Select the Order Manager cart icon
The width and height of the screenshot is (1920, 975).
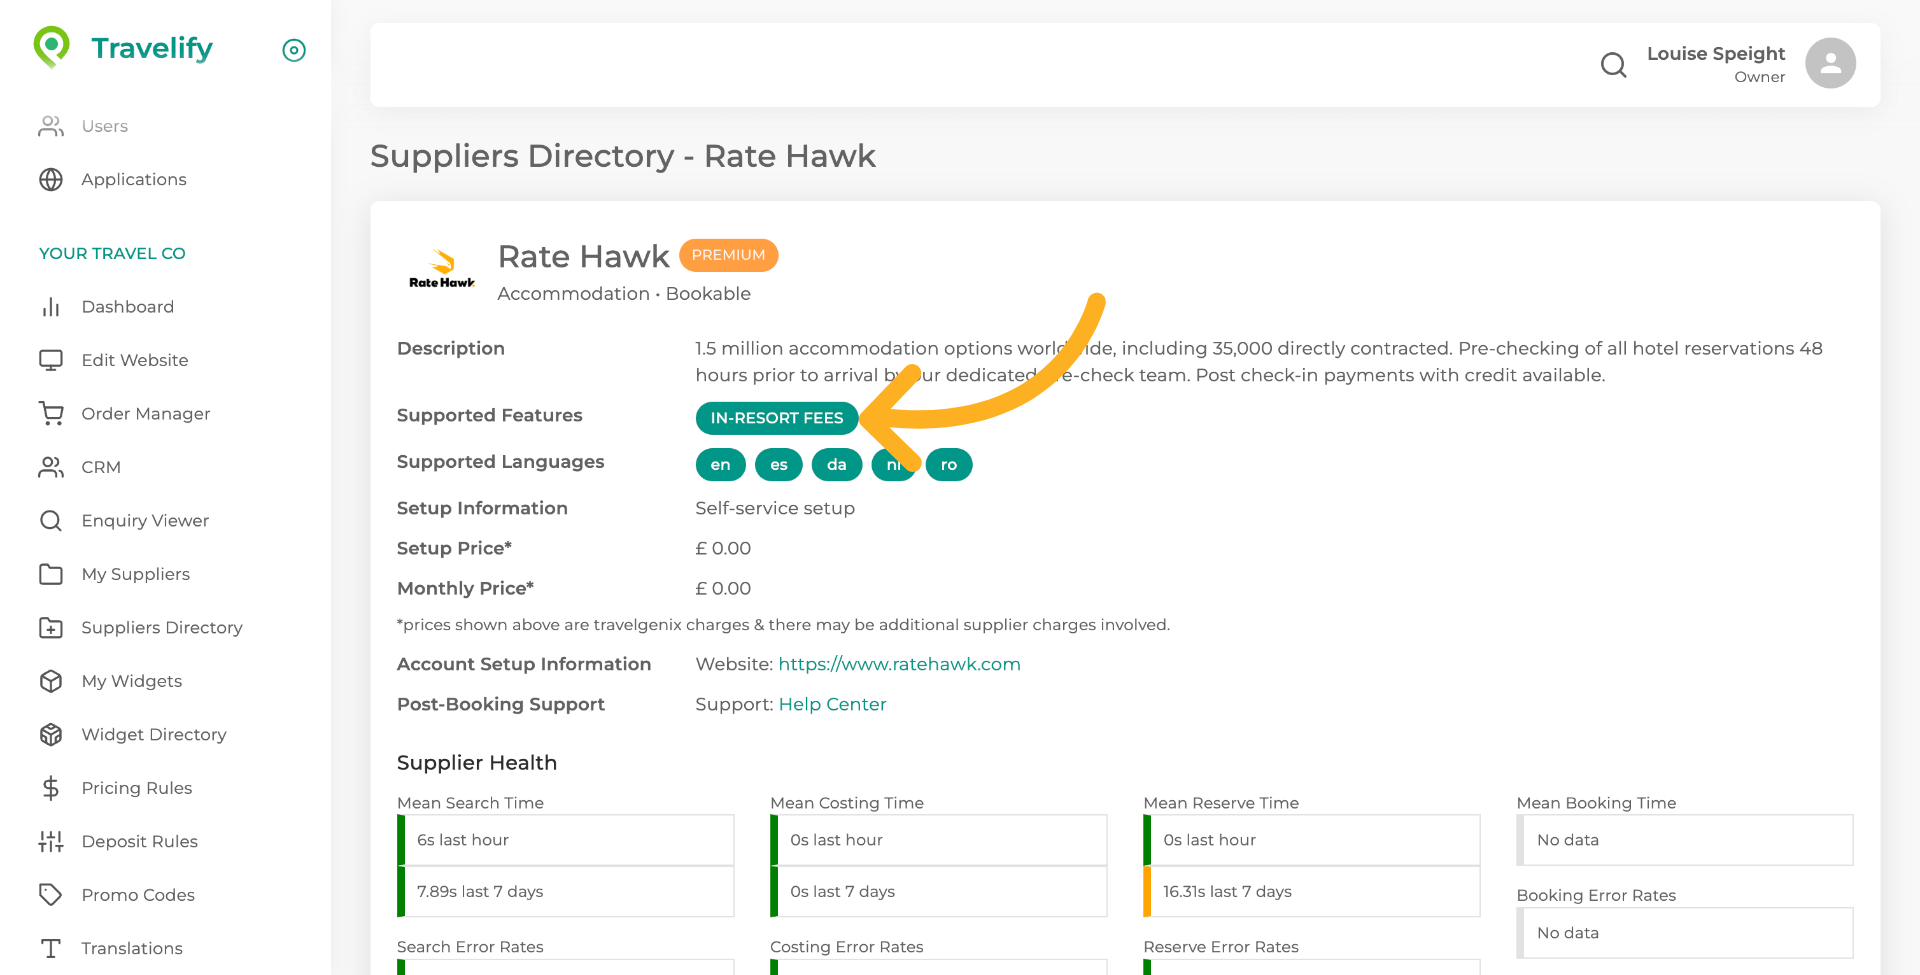point(51,413)
